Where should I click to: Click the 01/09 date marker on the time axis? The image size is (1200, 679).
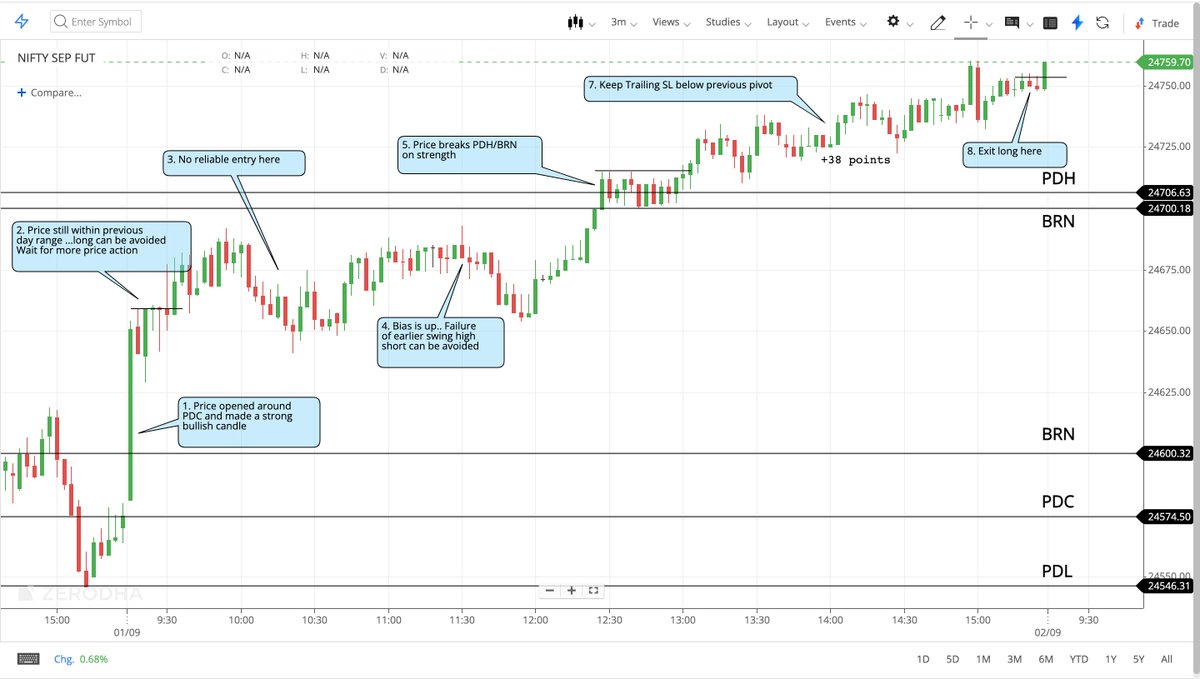127,631
